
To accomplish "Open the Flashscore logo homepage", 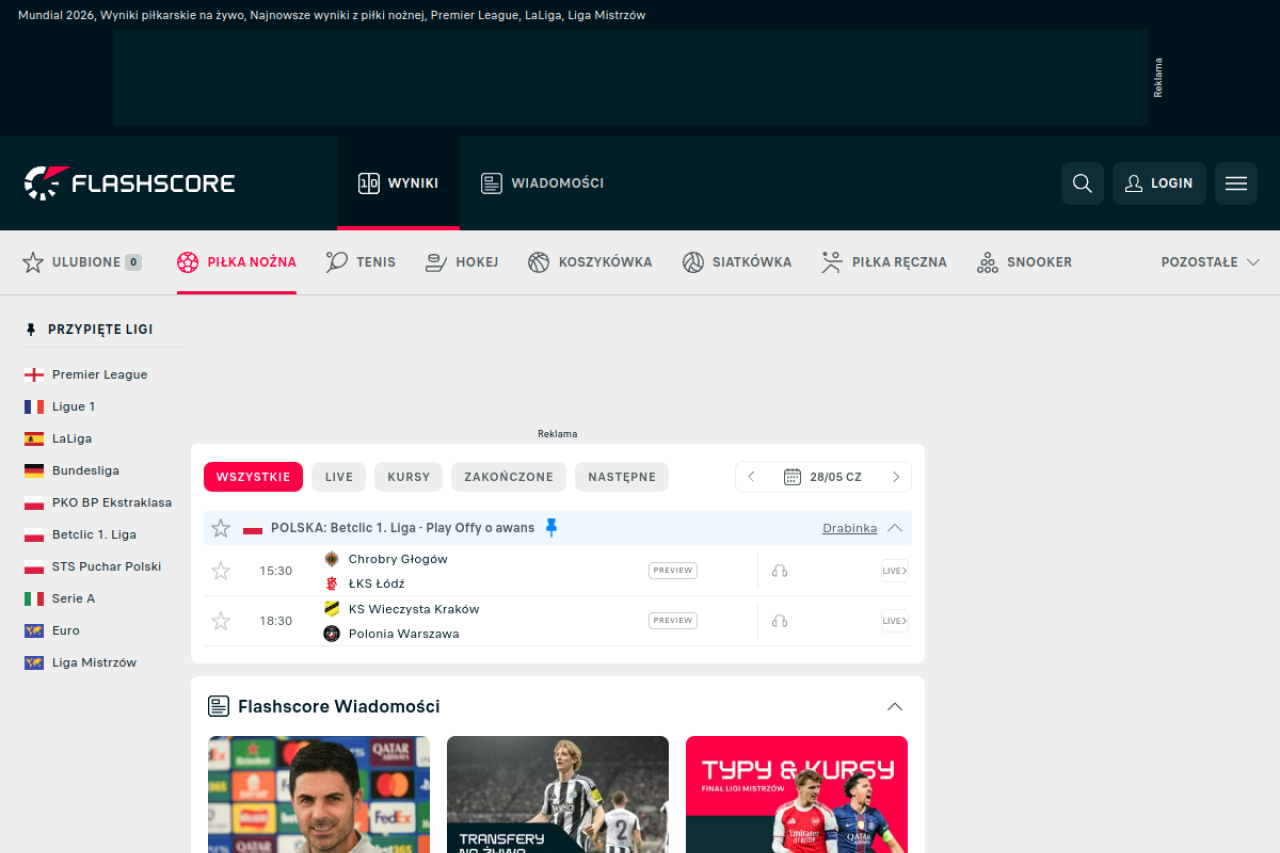I will 130,183.
